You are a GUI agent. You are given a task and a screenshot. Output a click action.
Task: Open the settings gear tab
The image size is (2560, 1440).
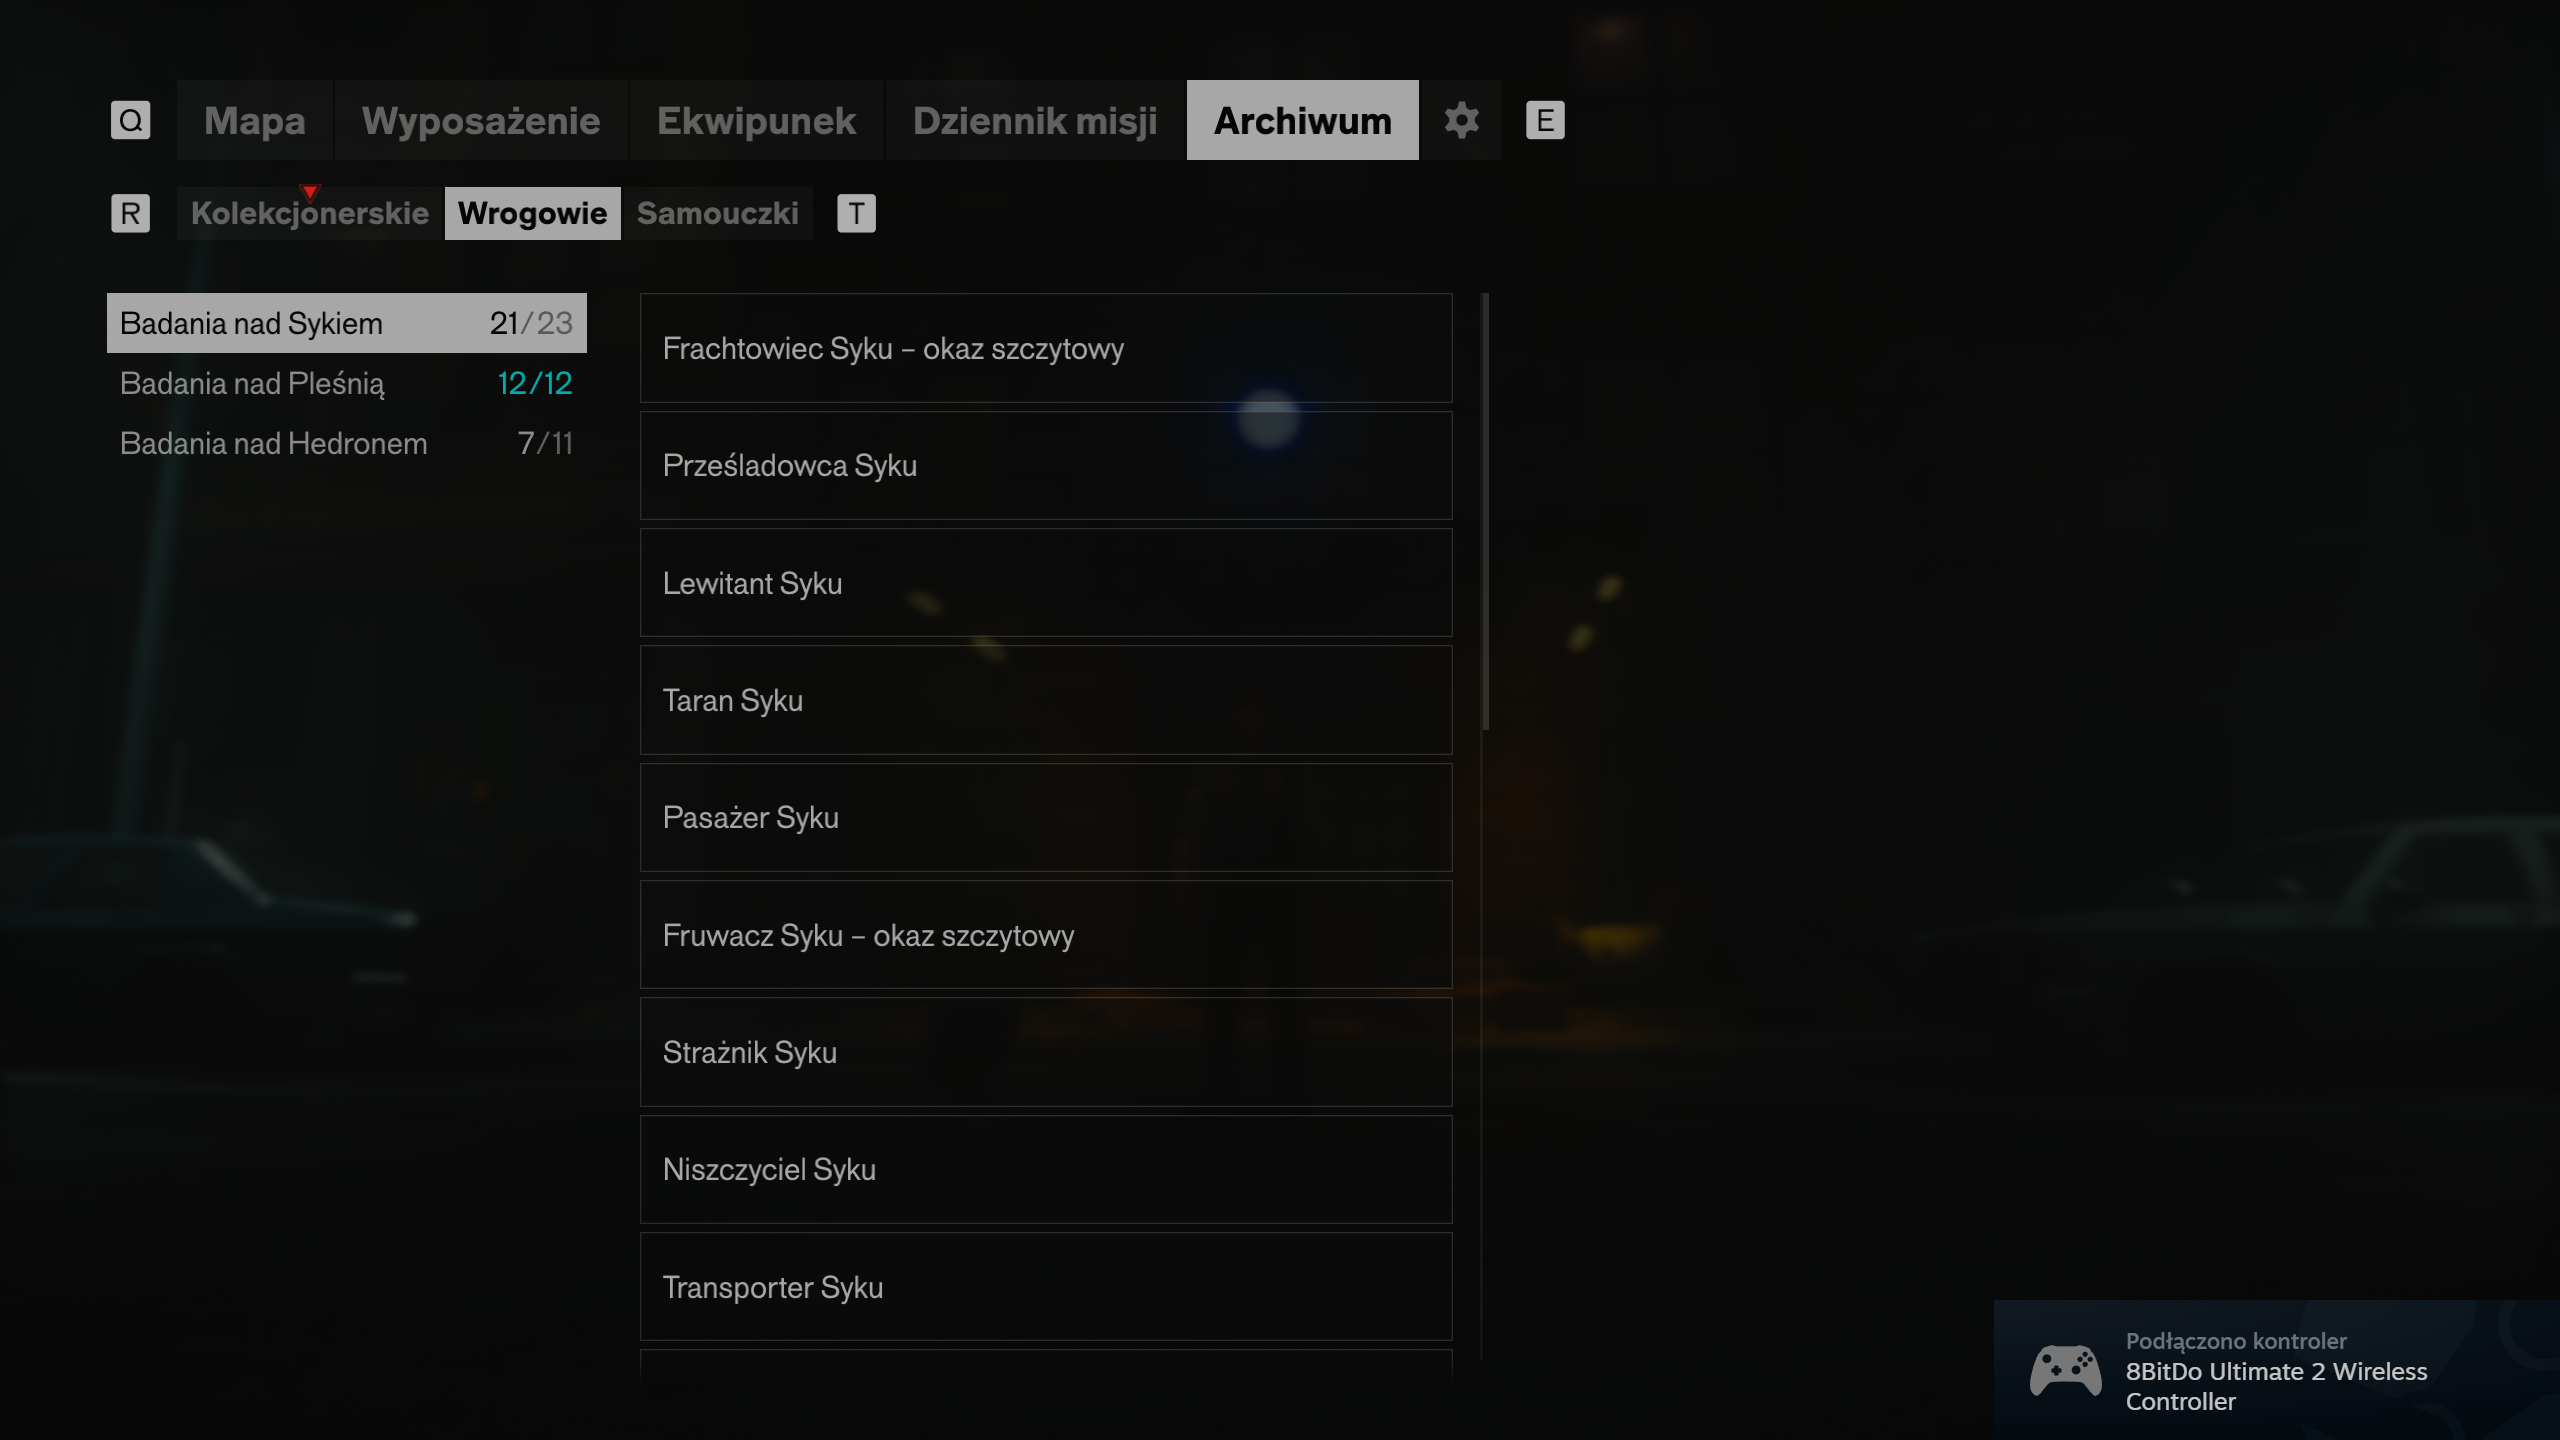pos(1461,120)
